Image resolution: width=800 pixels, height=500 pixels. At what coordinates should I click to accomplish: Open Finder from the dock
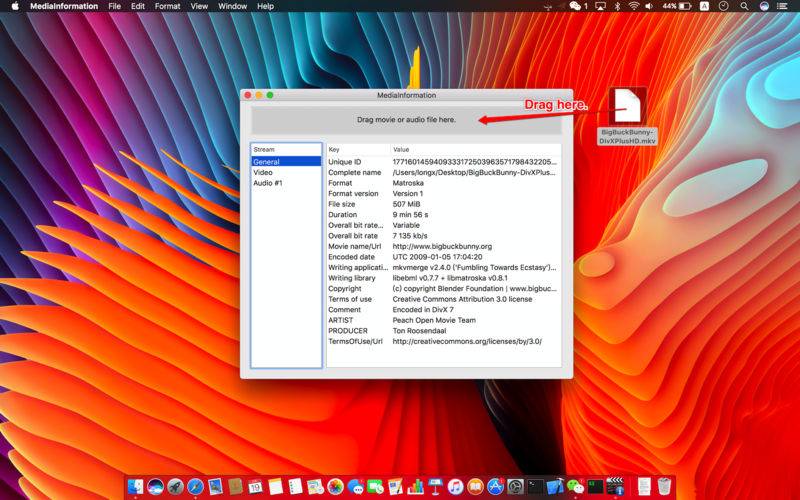(x=135, y=486)
